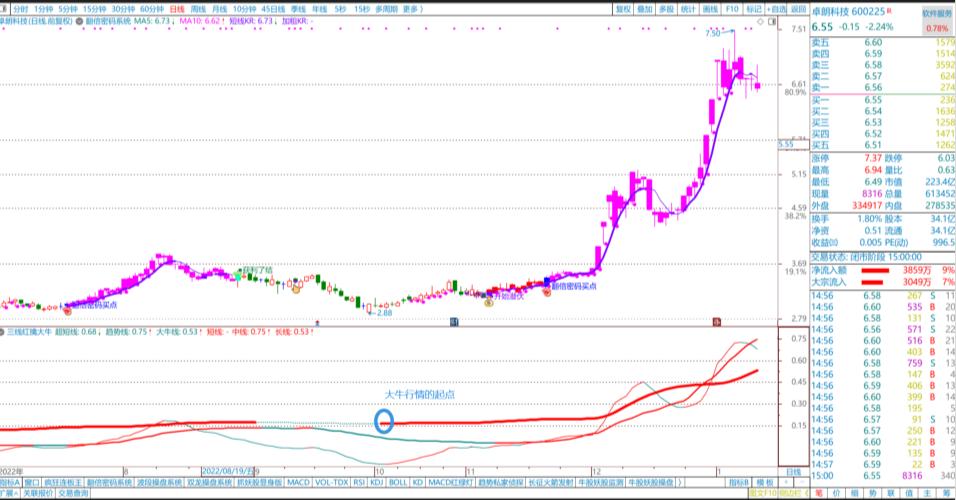This screenshot has height=500, width=956.
Task: Select the VOL-TDX indicator tab
Action: tap(332, 482)
